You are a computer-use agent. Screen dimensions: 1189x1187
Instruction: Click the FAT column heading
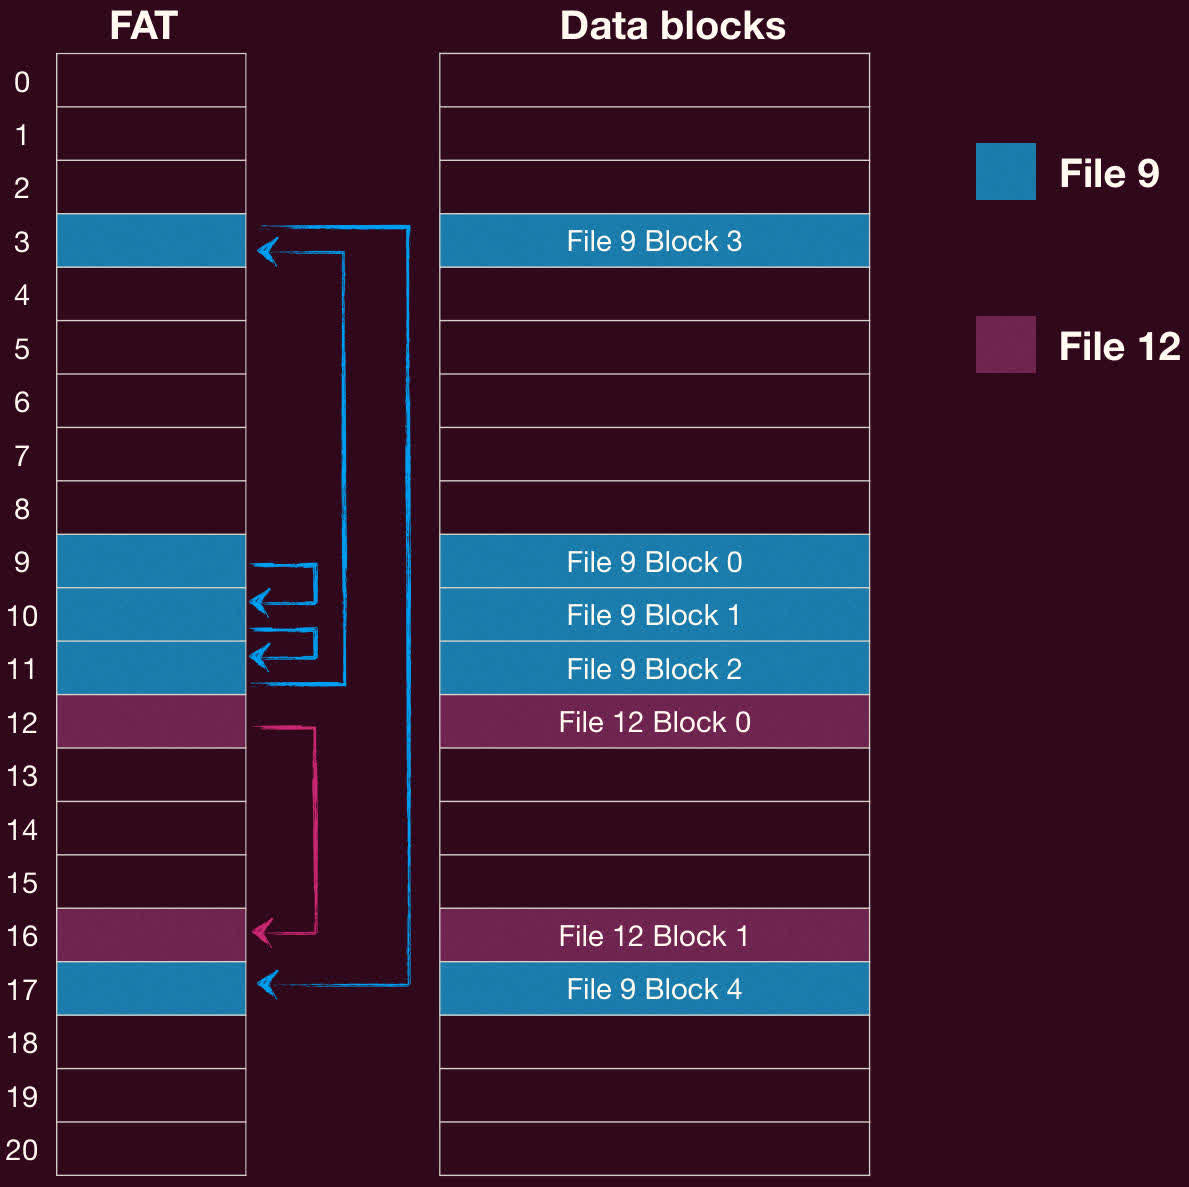point(143,26)
